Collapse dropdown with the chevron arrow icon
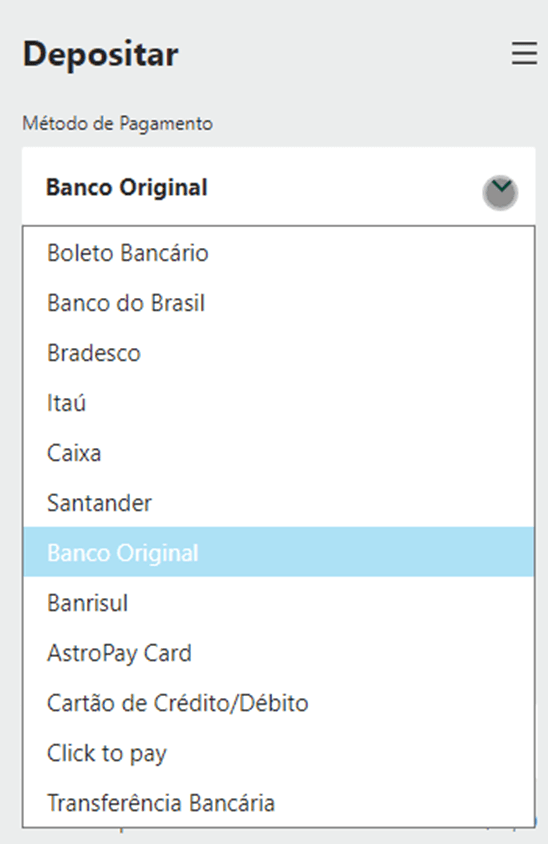The image size is (548, 844). point(501,192)
